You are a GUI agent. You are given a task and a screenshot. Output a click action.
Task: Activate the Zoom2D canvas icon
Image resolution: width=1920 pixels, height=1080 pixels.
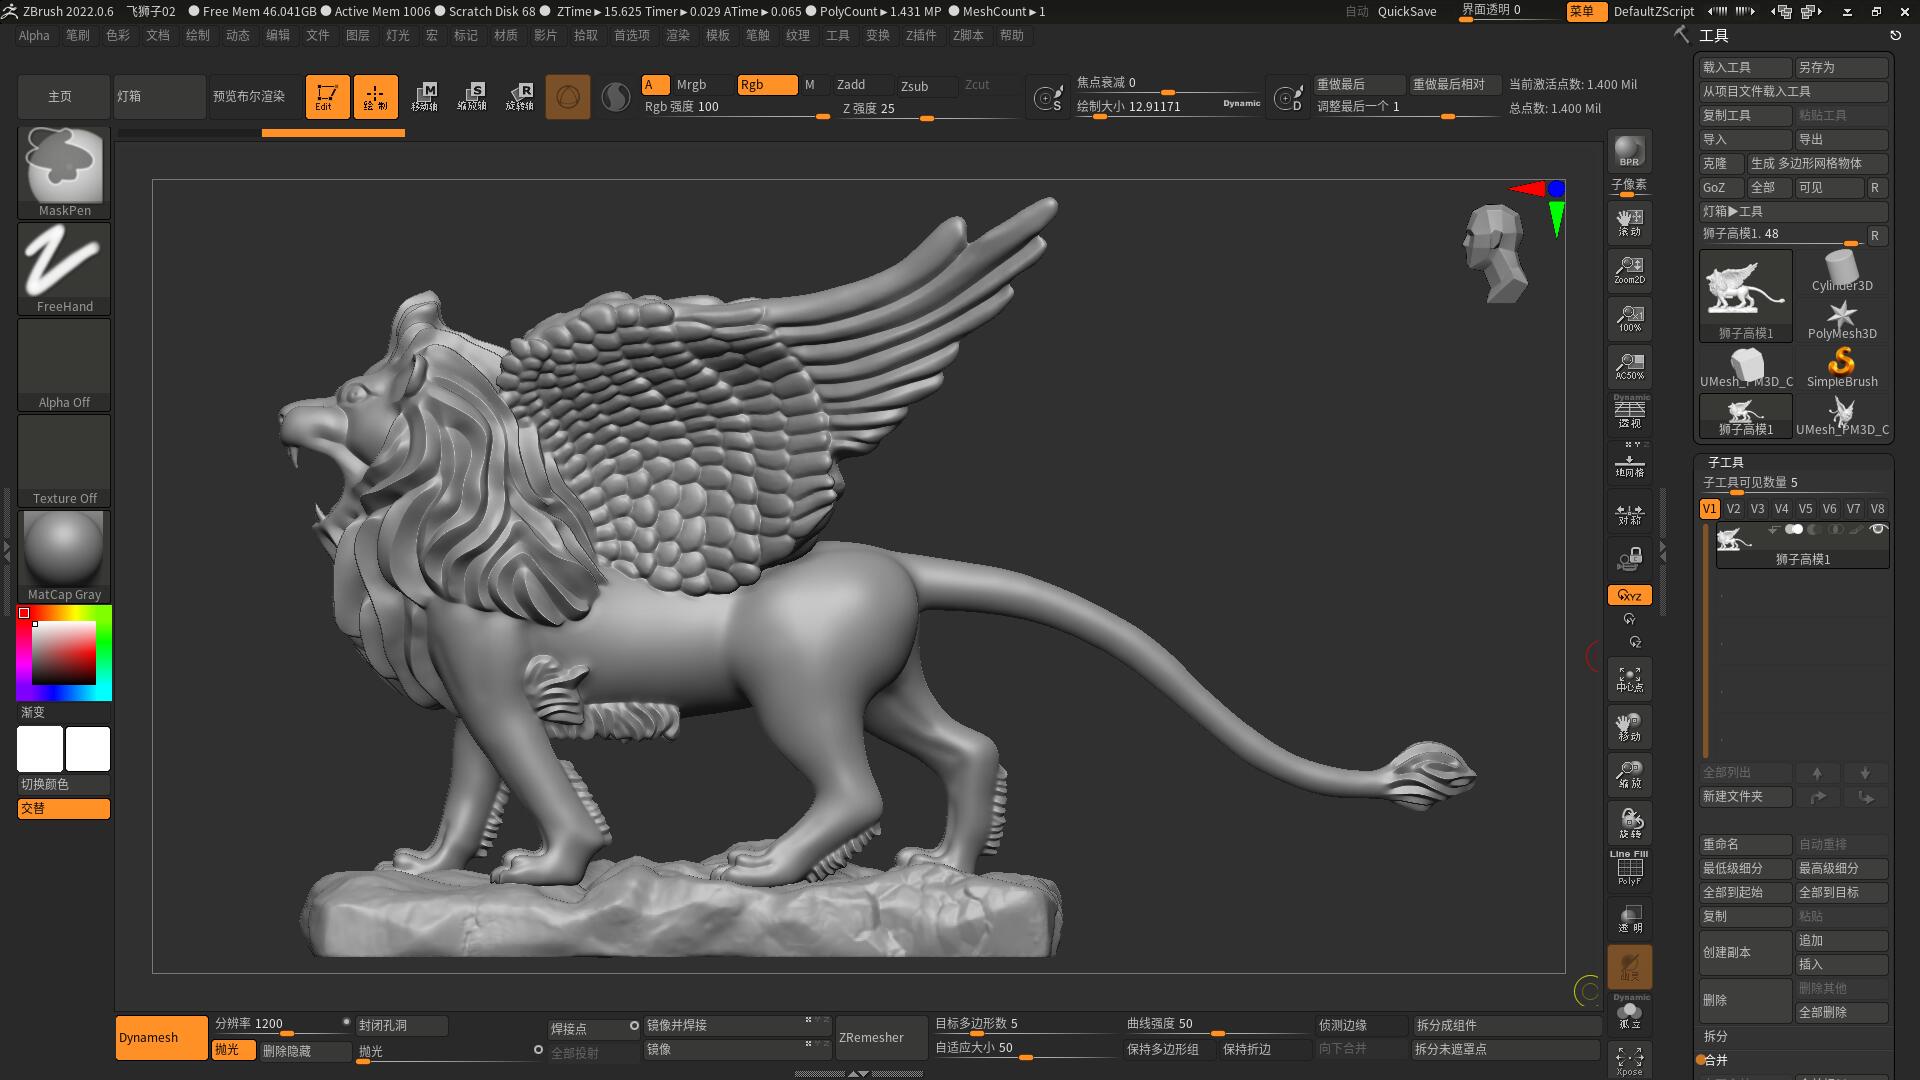click(x=1629, y=268)
